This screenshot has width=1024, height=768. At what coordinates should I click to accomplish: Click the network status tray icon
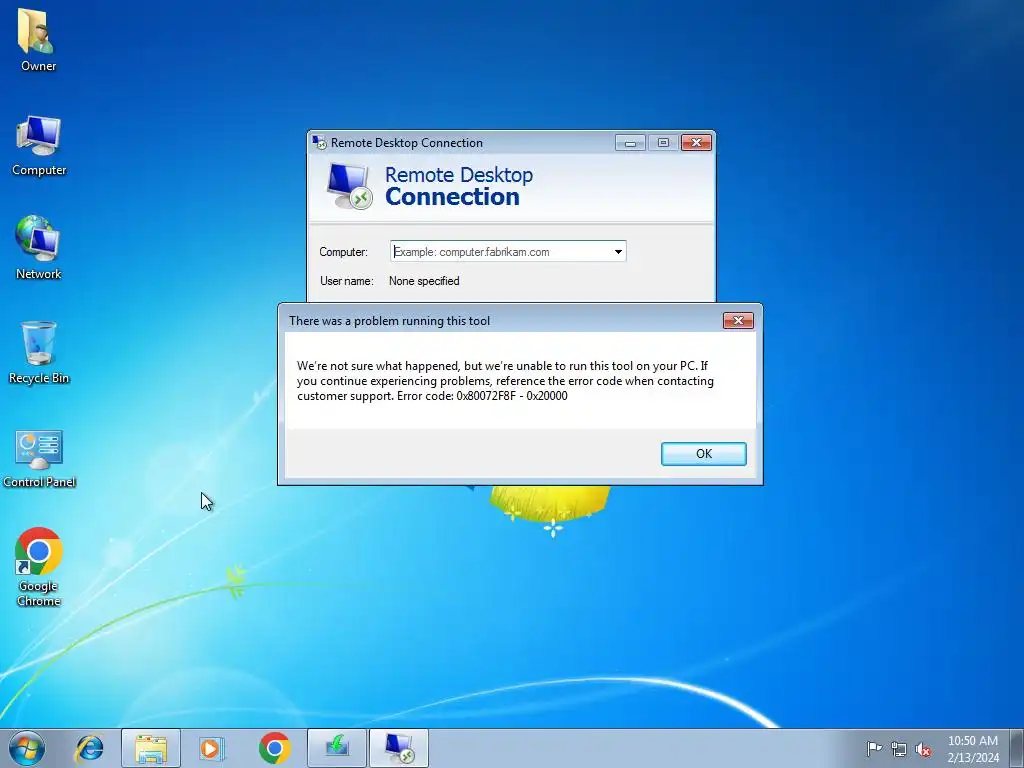pos(899,749)
